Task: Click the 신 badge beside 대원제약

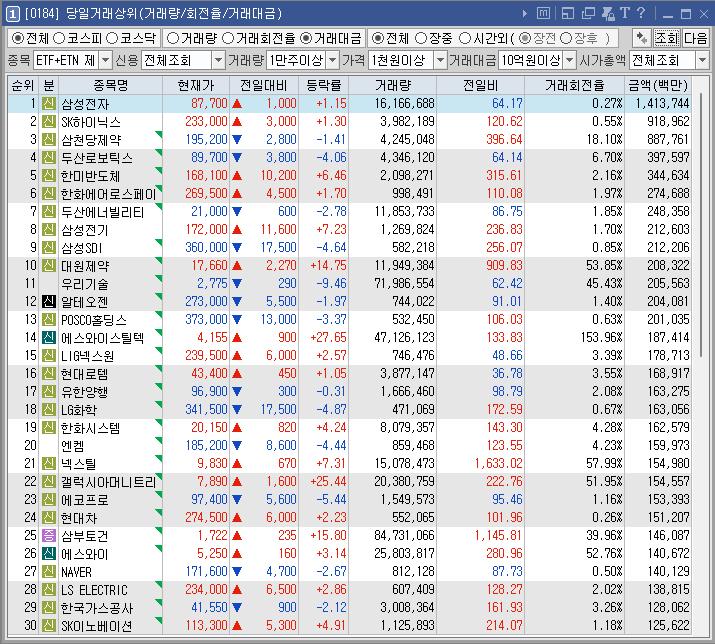Action: click(x=49, y=265)
